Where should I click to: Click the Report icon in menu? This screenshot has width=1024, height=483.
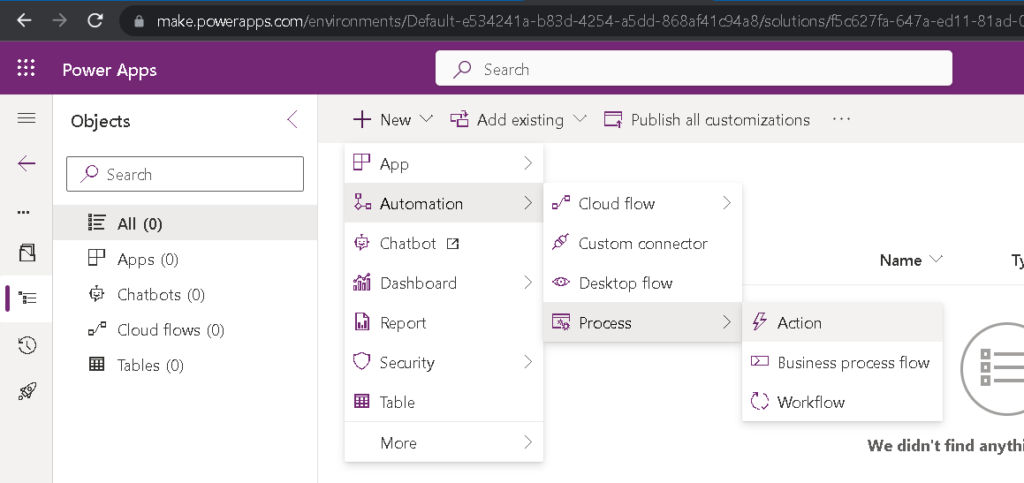(x=361, y=322)
